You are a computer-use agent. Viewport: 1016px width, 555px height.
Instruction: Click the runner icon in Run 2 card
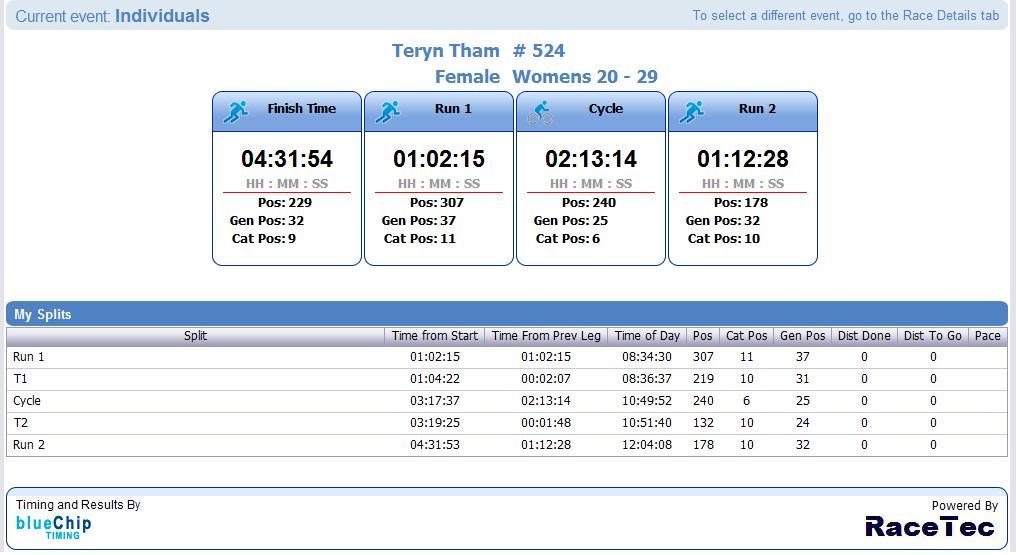click(692, 111)
